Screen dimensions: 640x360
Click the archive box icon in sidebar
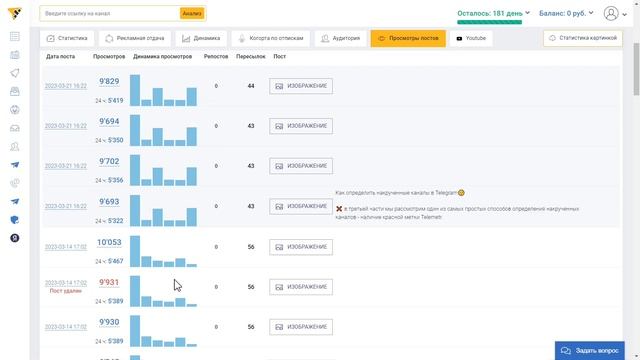coord(15,91)
